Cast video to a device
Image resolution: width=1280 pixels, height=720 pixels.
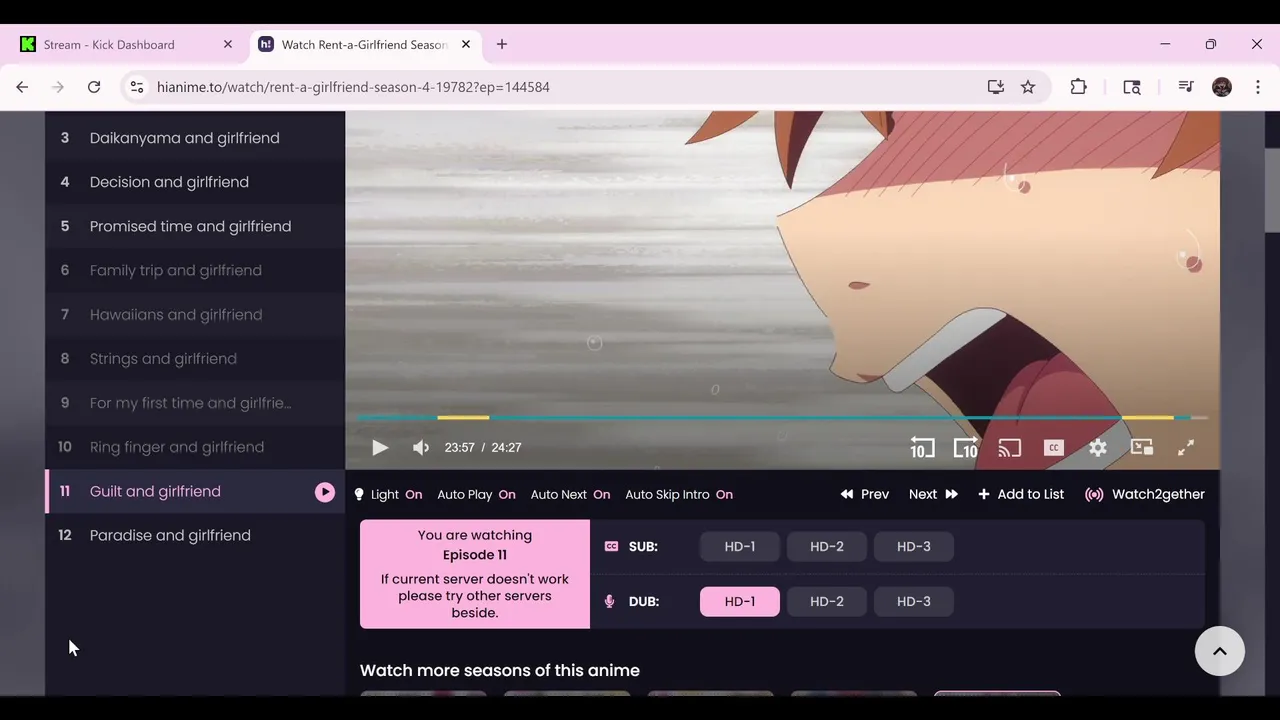(x=1010, y=448)
